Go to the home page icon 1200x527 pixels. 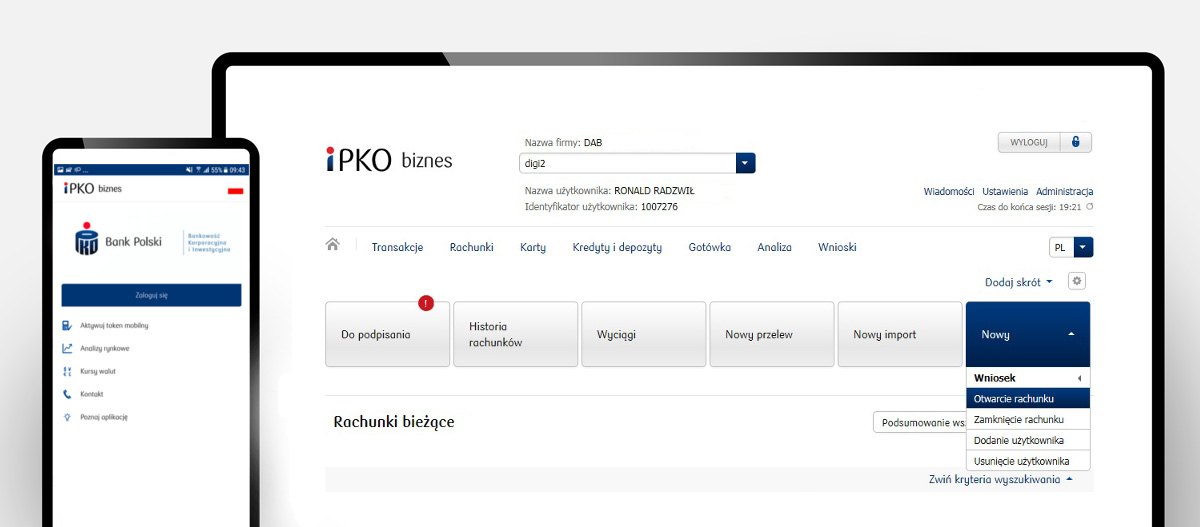click(333, 245)
